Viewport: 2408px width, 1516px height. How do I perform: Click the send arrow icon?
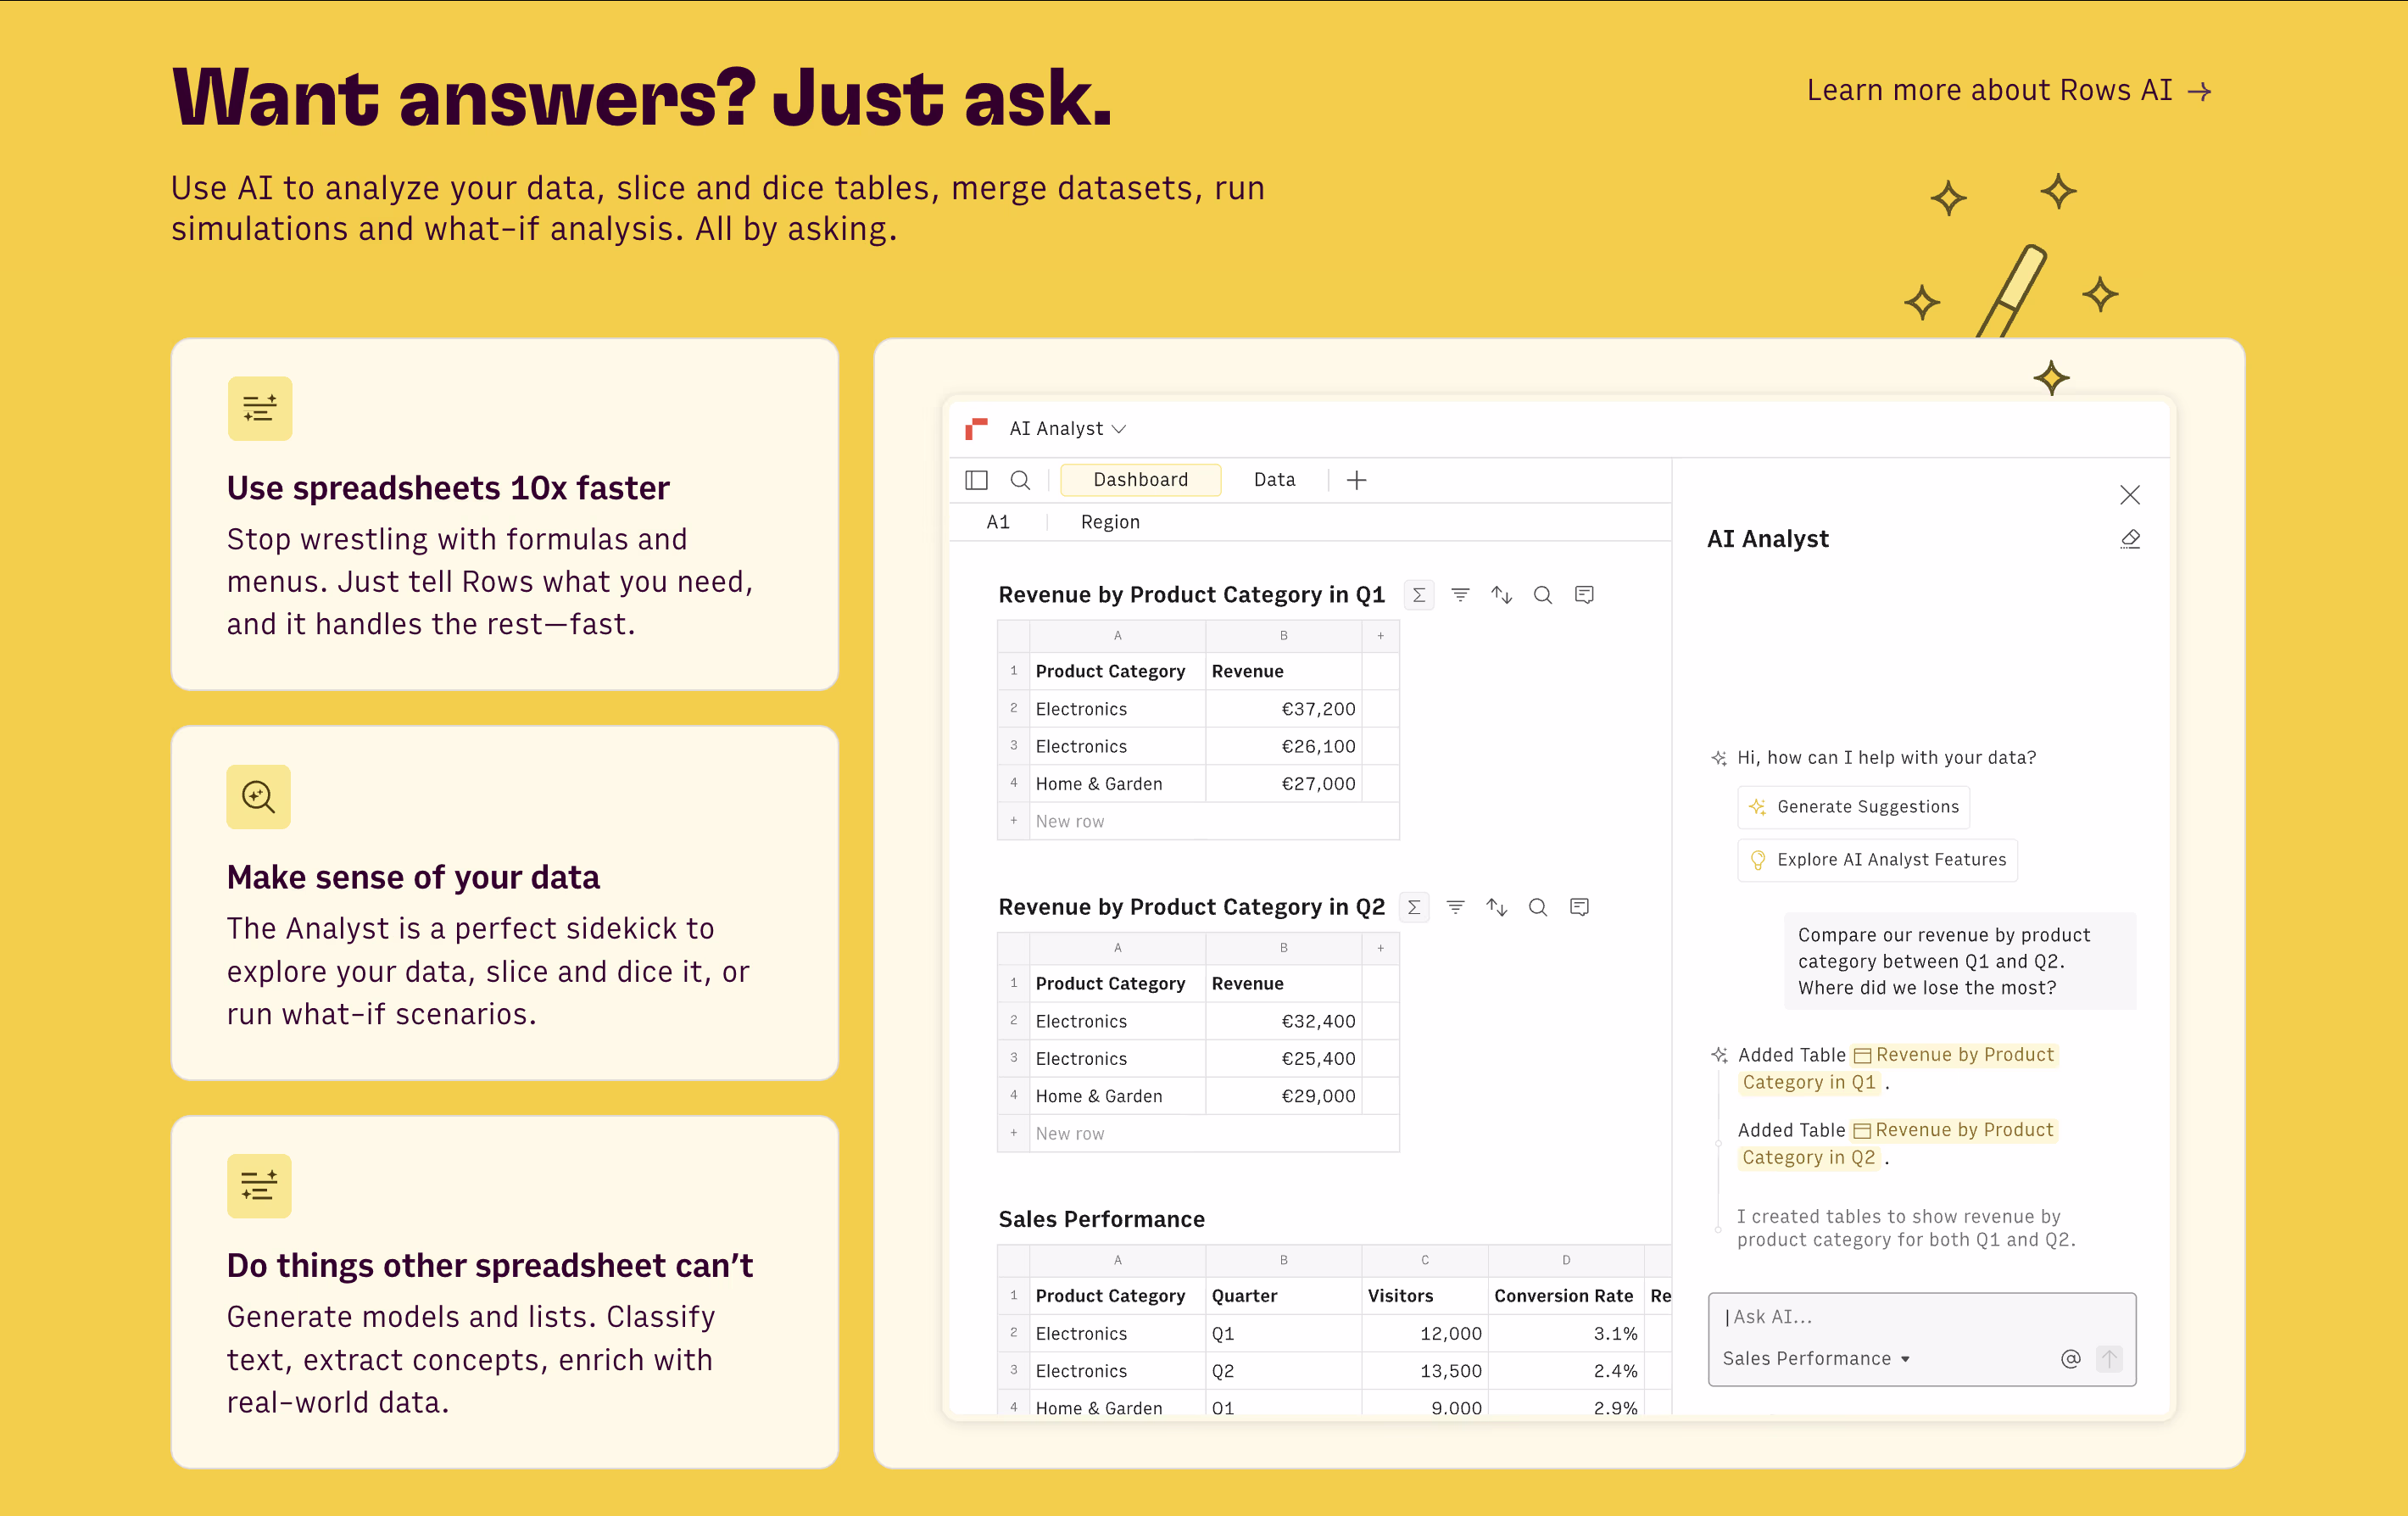(x=2109, y=1359)
